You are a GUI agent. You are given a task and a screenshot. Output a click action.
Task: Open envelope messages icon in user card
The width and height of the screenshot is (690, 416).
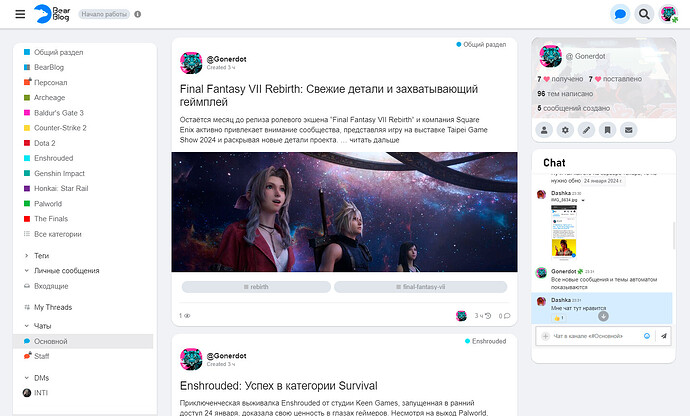point(628,130)
